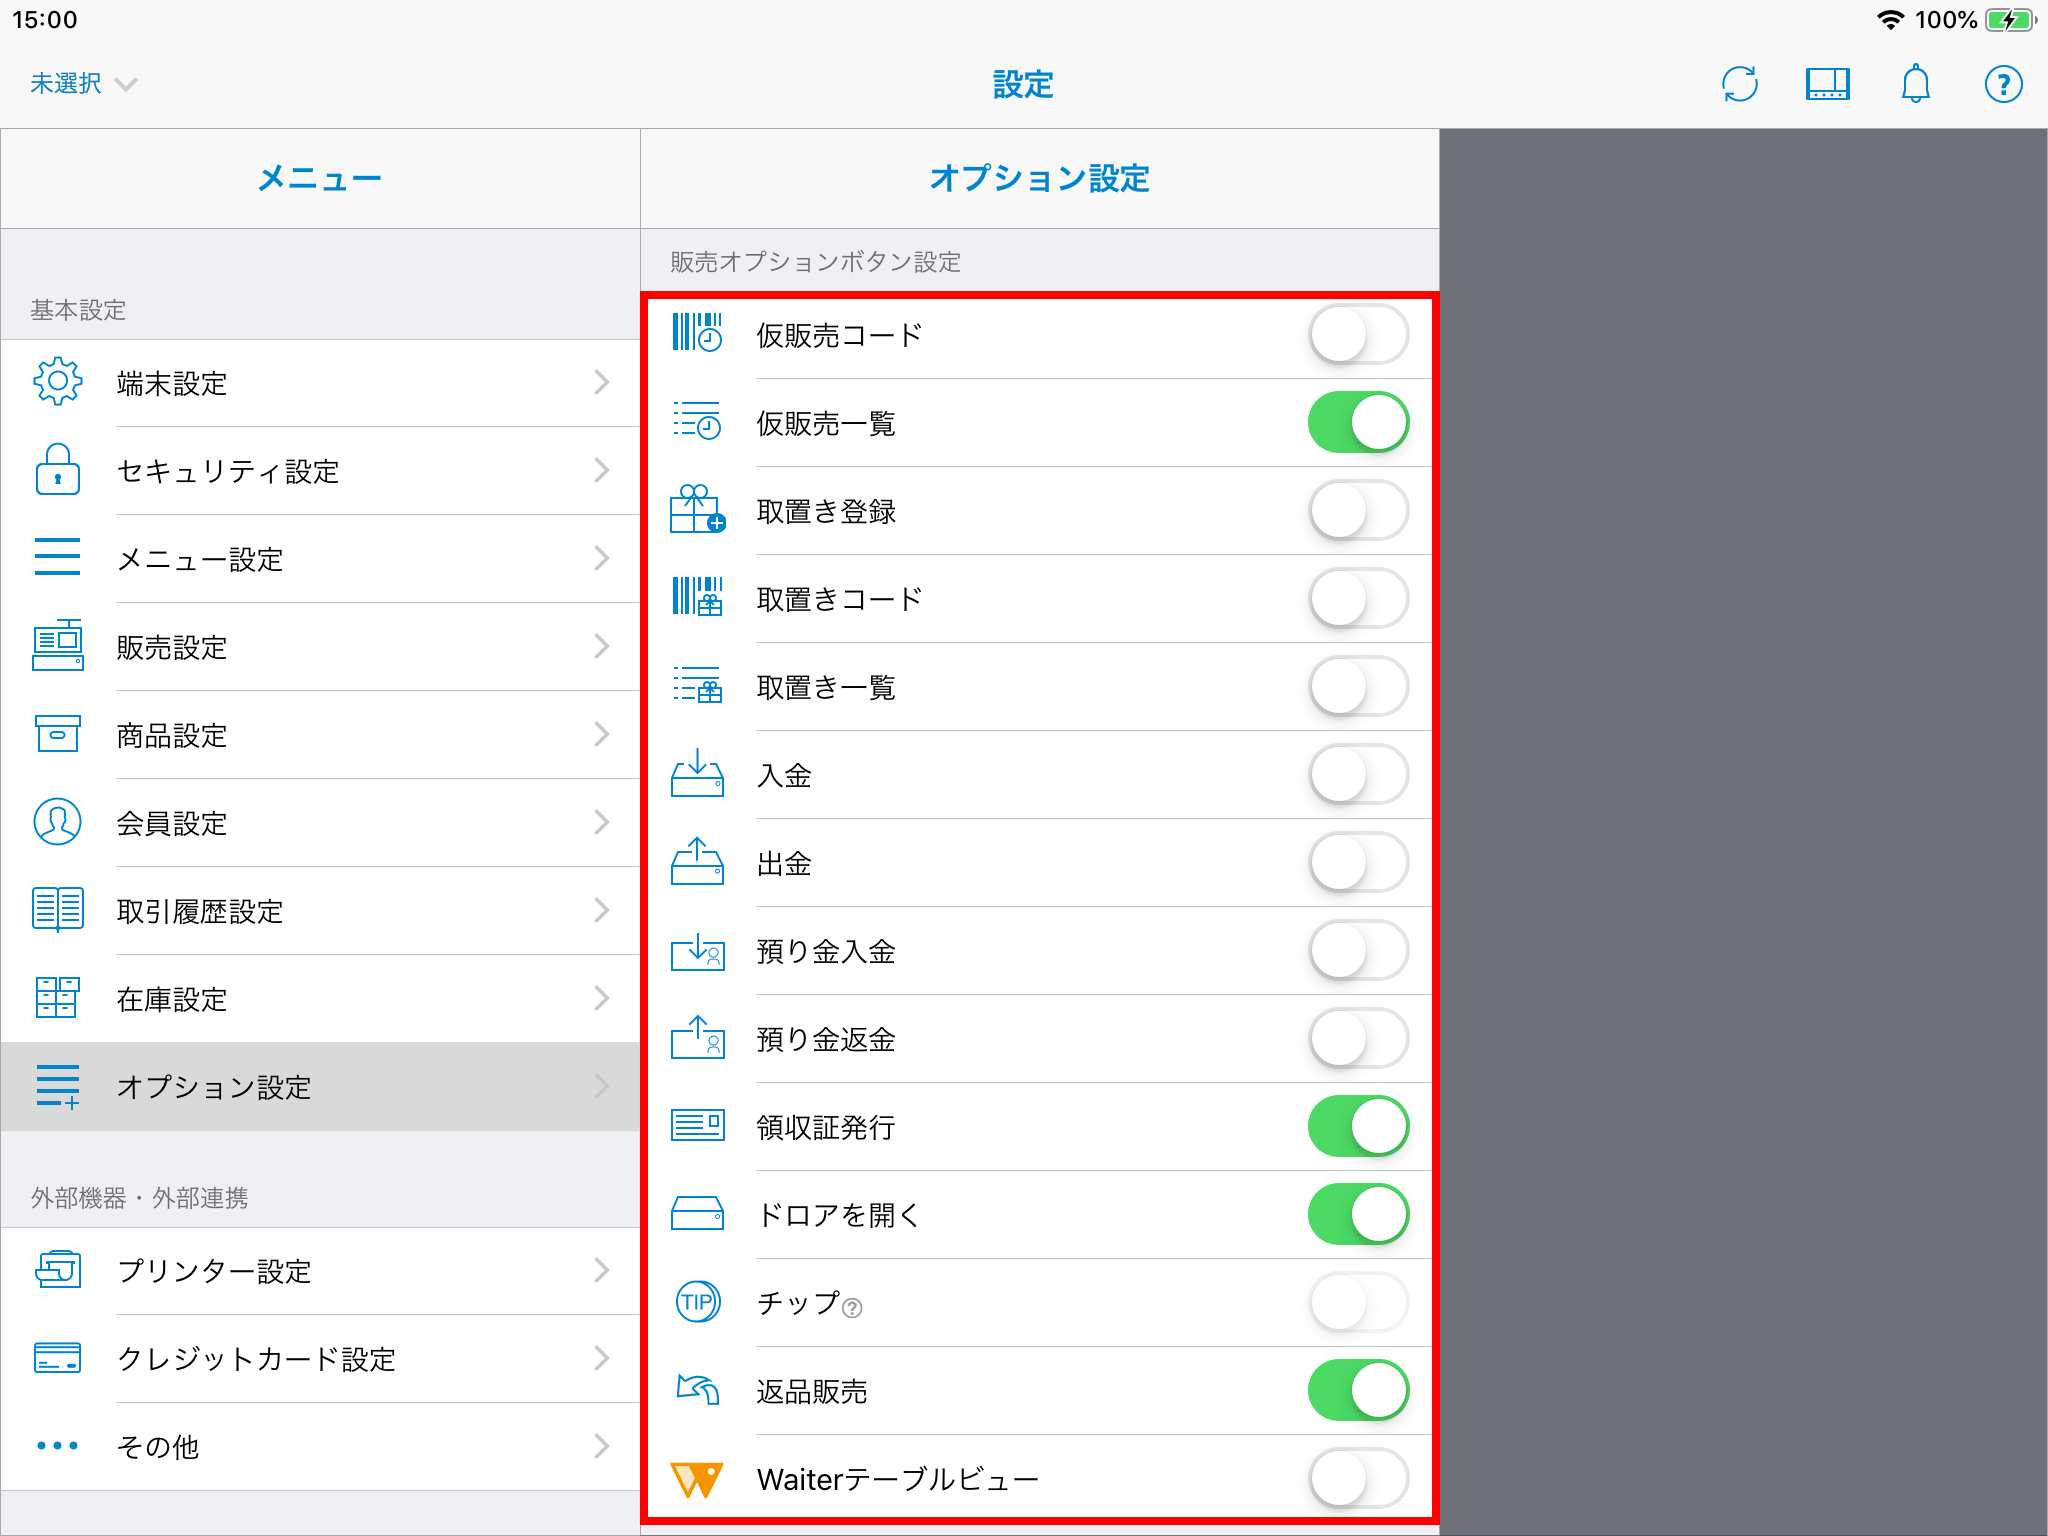Enable the 仮販売コード toggle
The height and width of the screenshot is (1536, 2048).
click(1358, 335)
